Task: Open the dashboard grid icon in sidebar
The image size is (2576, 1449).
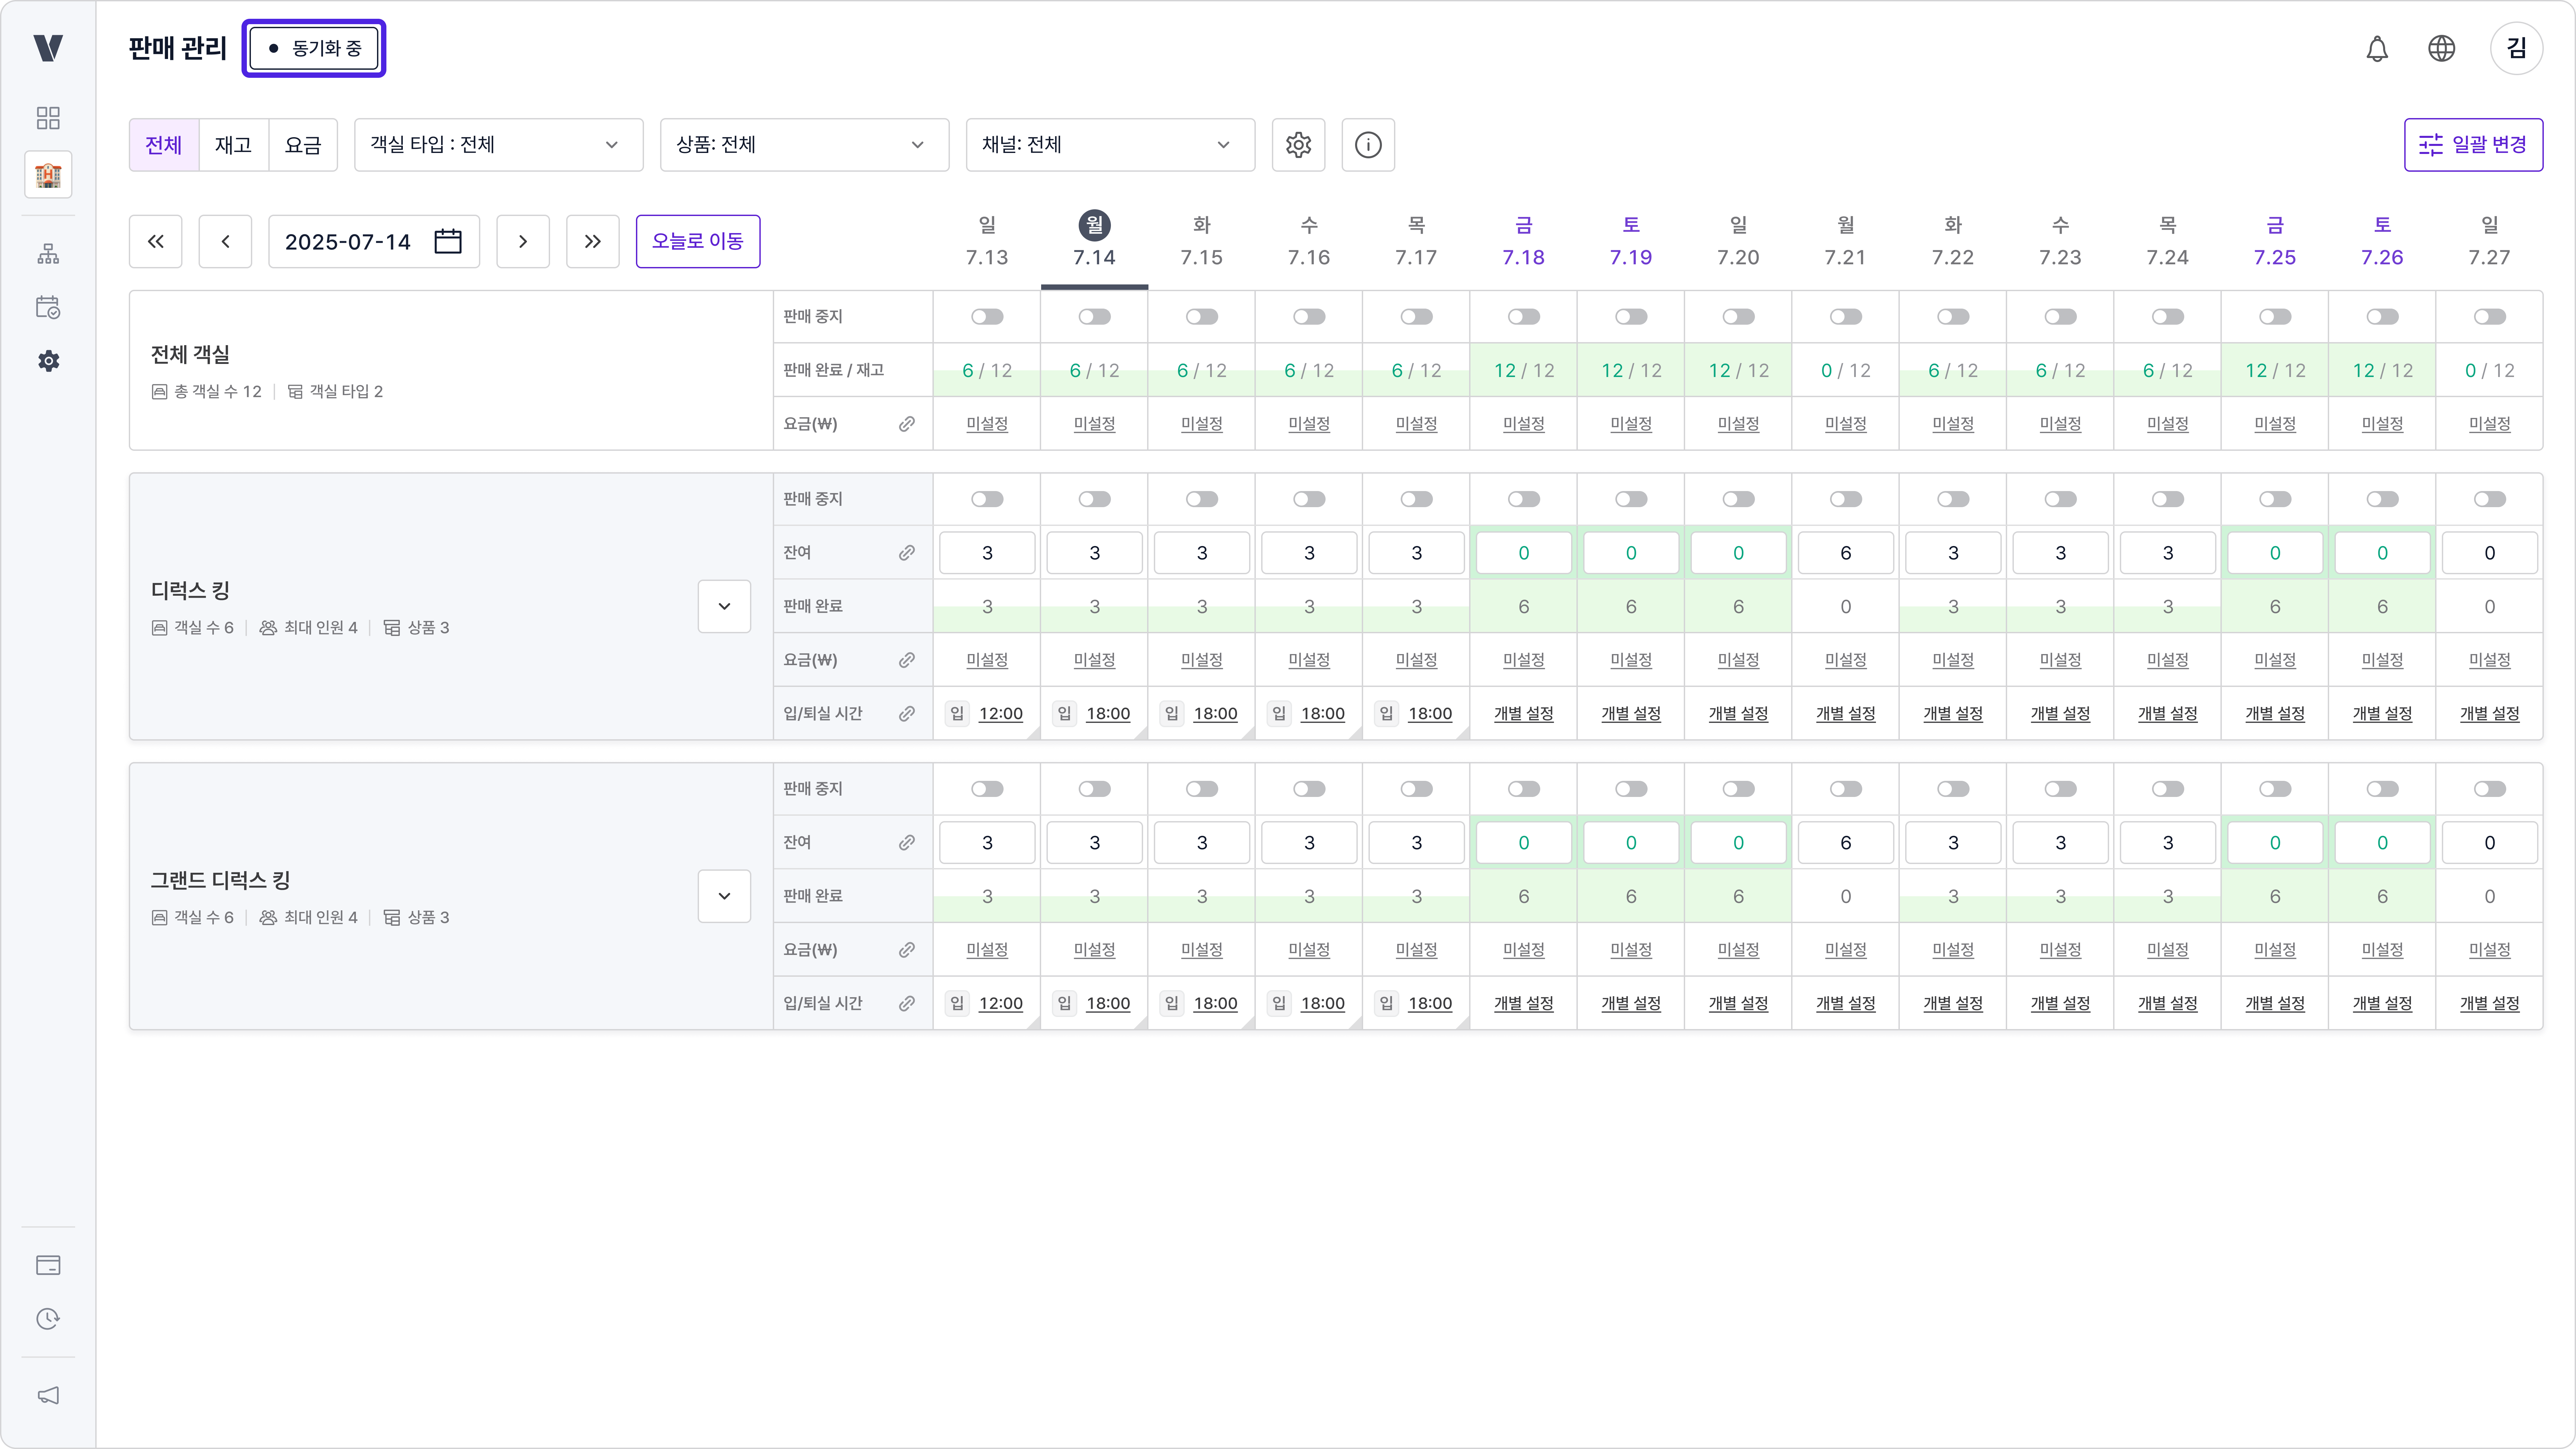Action: pyautogui.click(x=48, y=118)
